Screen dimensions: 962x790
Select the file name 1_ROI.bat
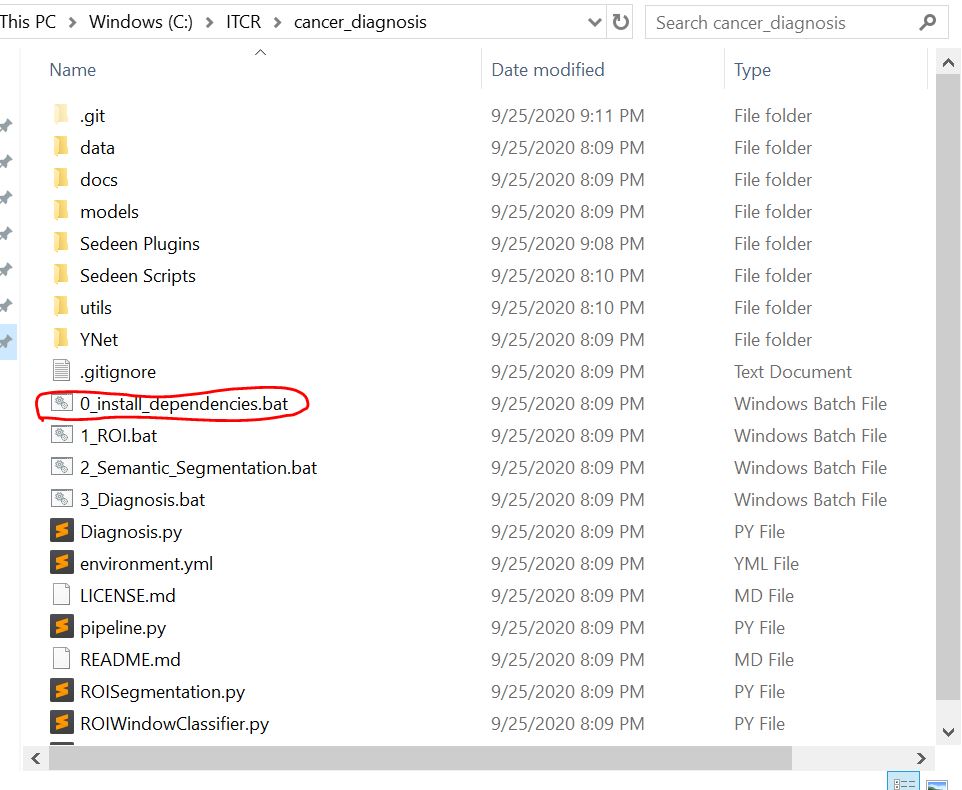click(x=118, y=435)
